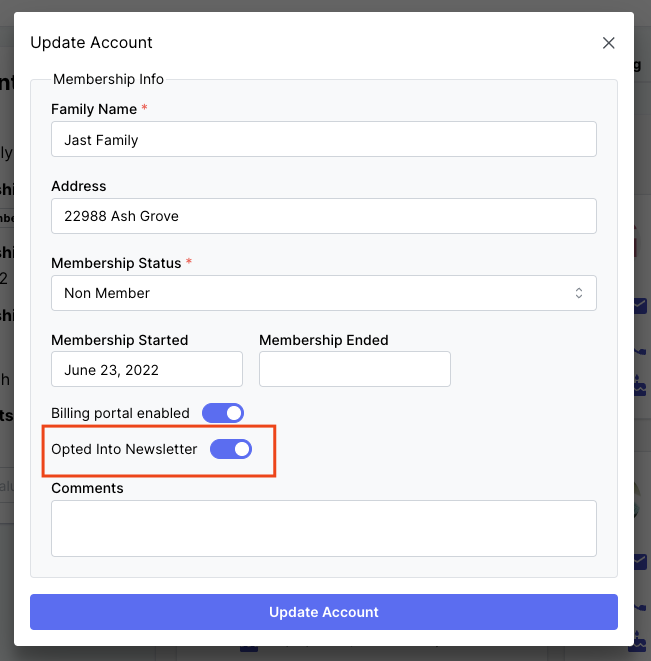This screenshot has width=651, height=661.
Task: Click the Family Name label
Action: (94, 108)
